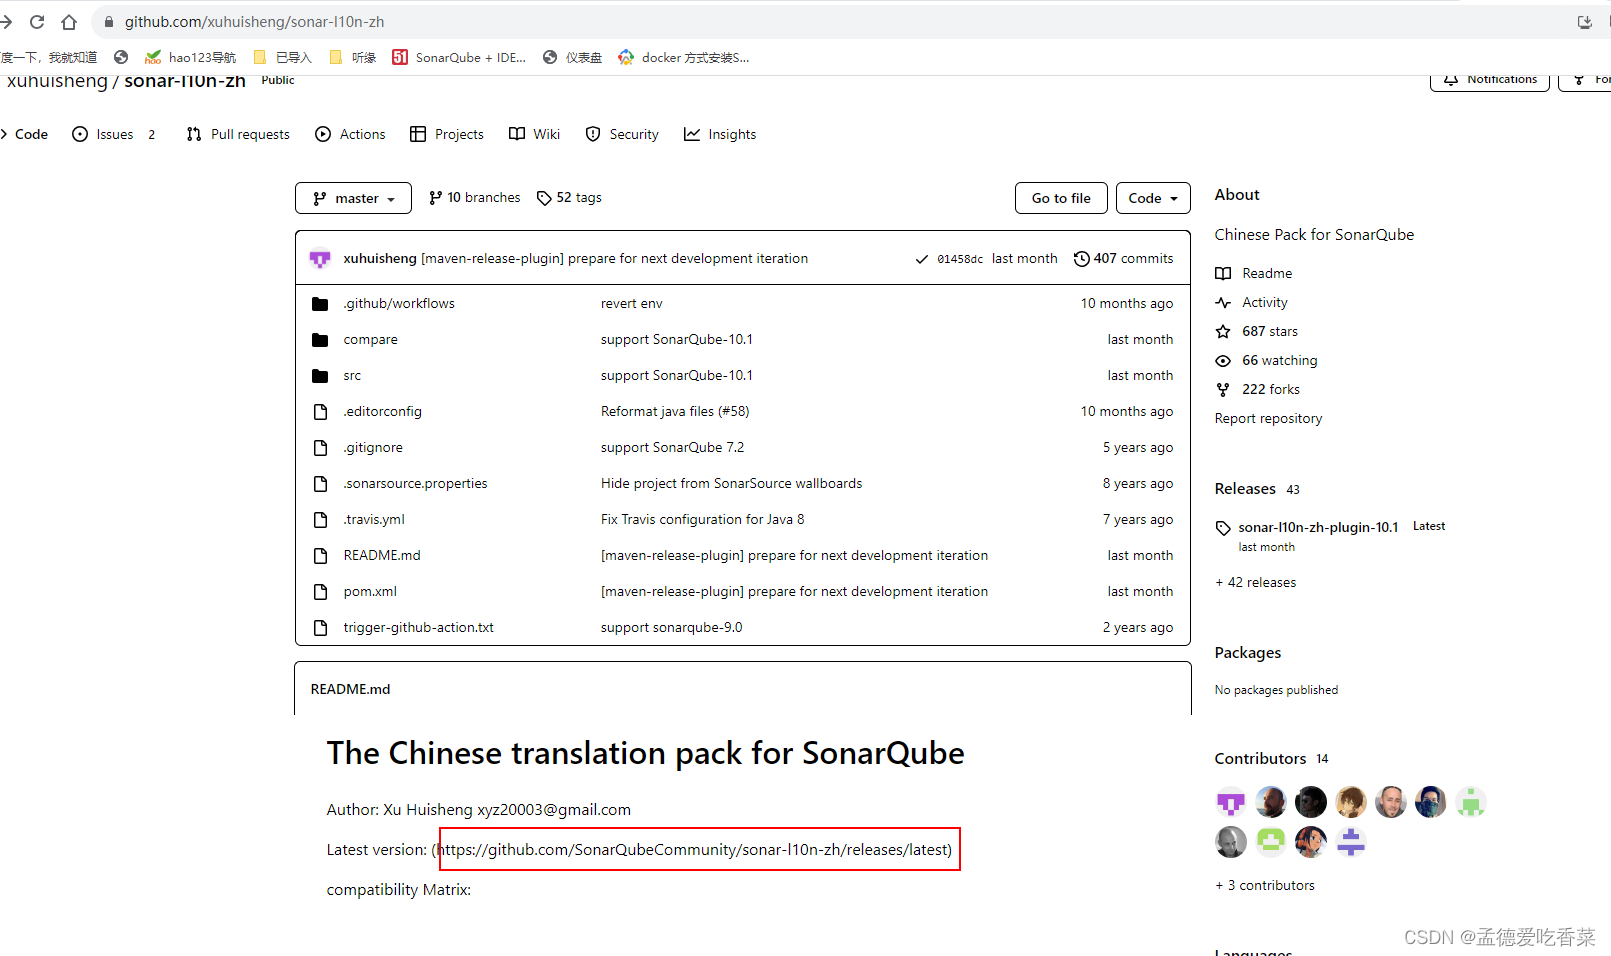Open the green commit status checkmark
This screenshot has height=956, width=1611.
(921, 259)
